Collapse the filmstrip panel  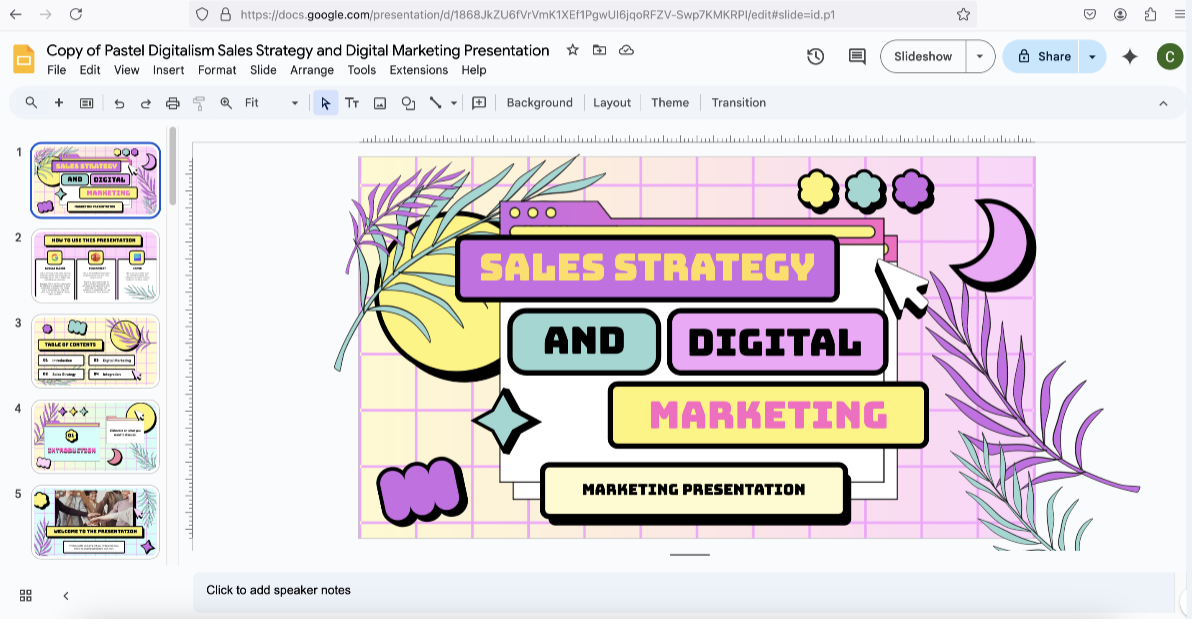tap(66, 595)
